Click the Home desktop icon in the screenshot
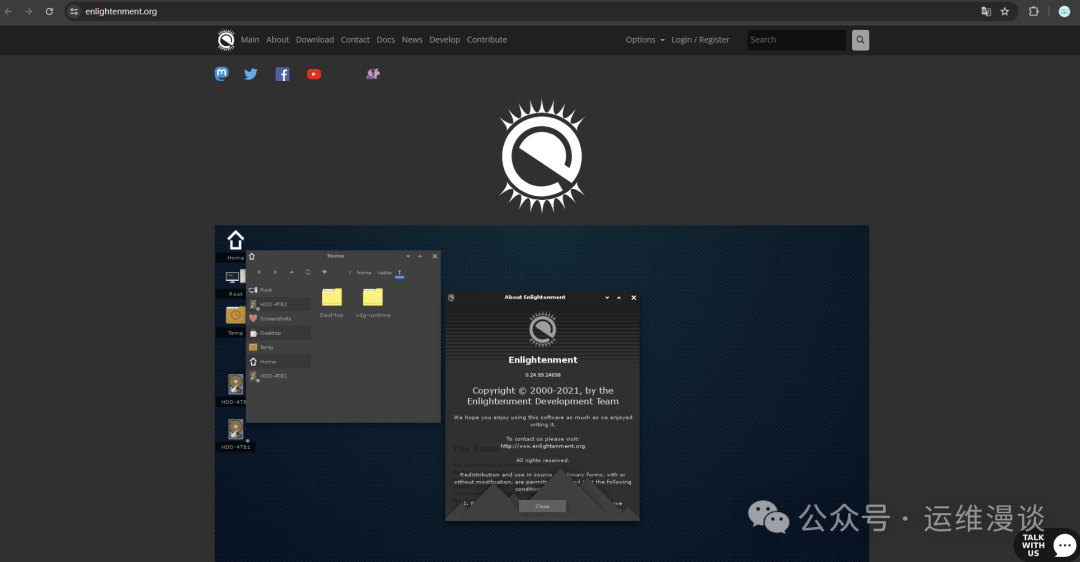Screen dimensions: 1080x562 pyautogui.click(x=236, y=240)
